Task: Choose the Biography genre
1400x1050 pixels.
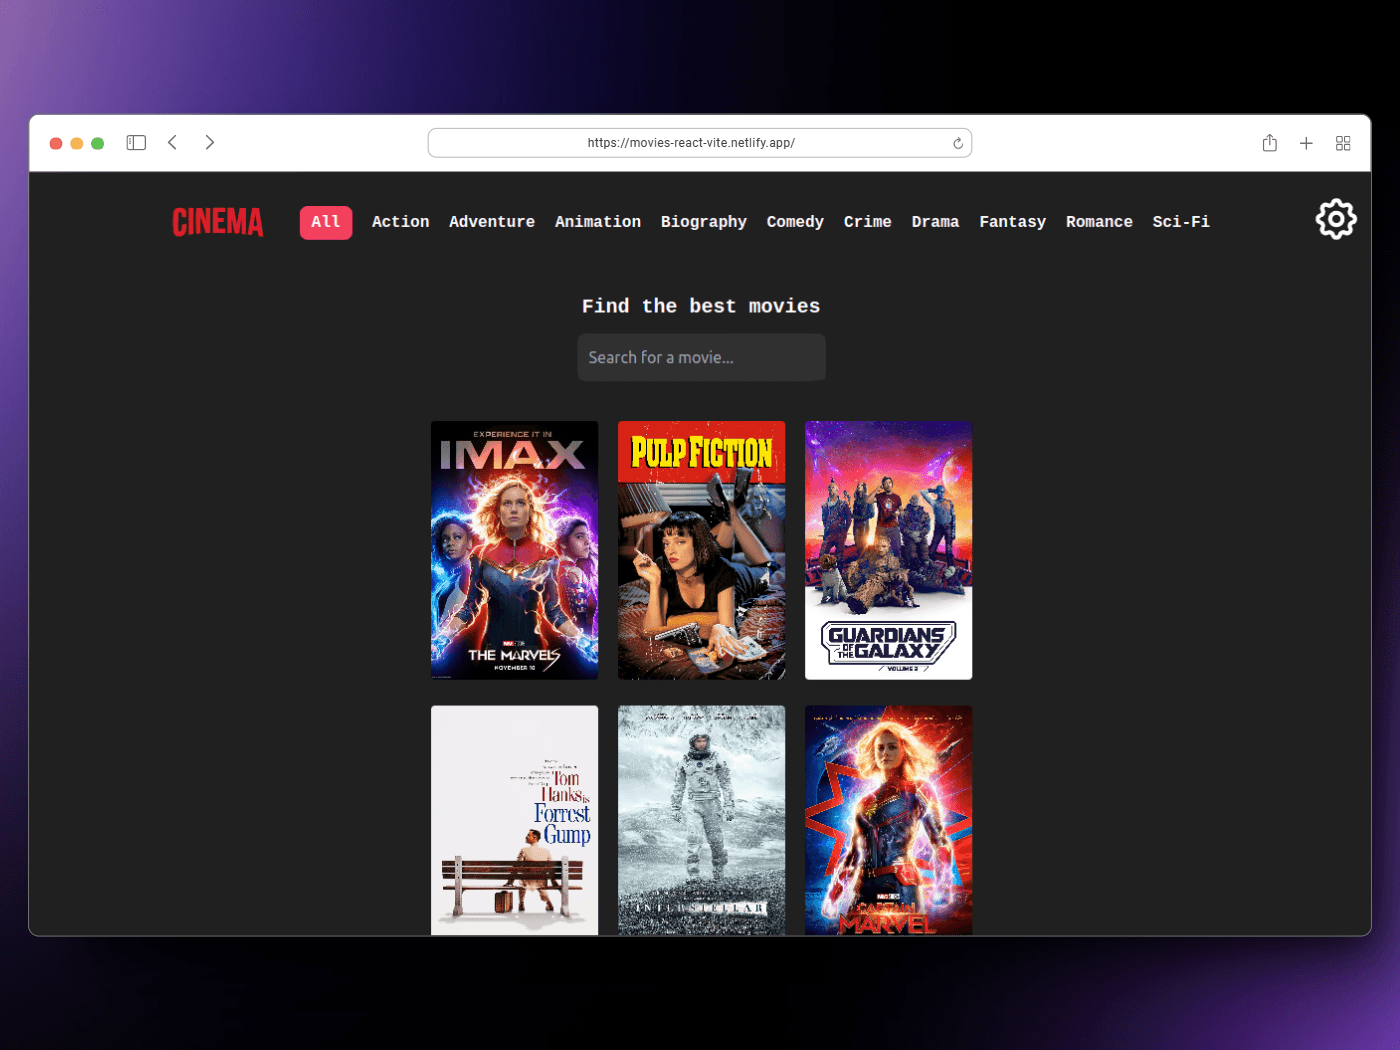Action: click(704, 222)
